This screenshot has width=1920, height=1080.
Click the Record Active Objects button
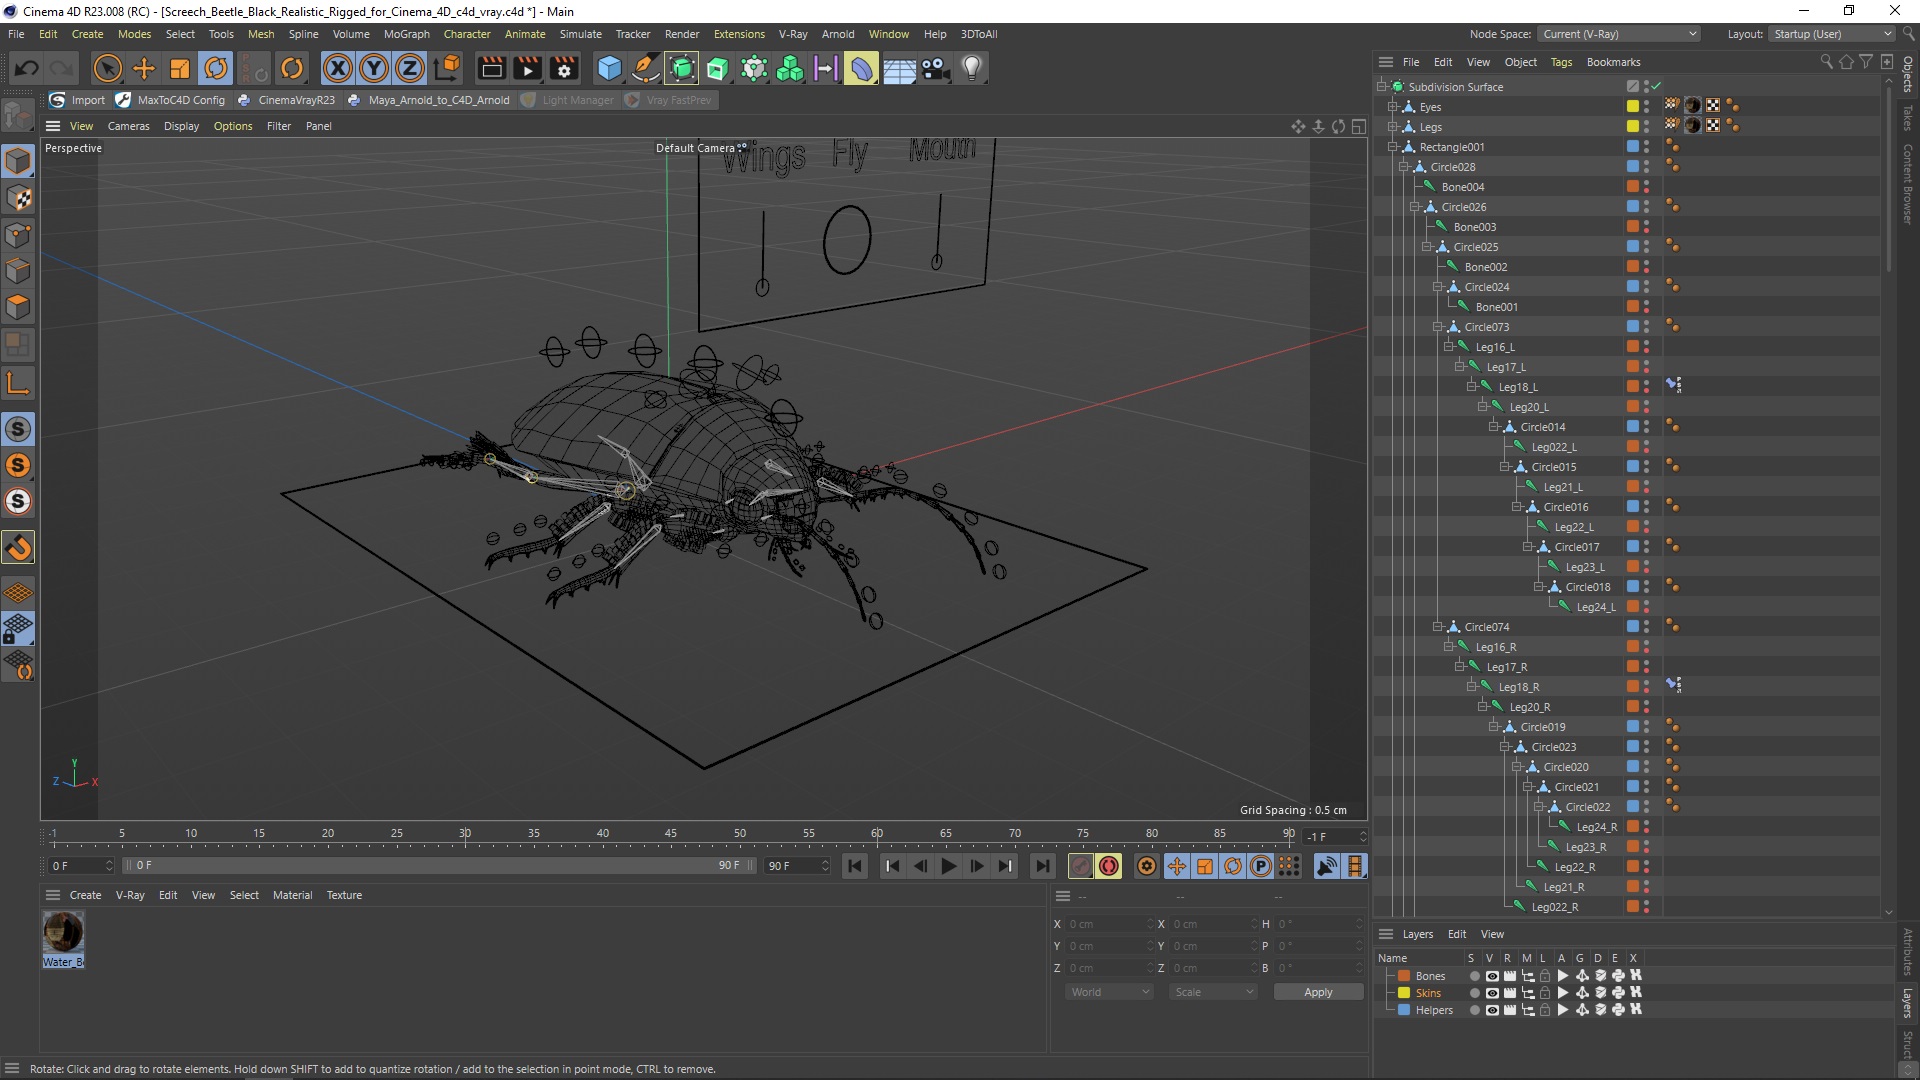click(x=1081, y=866)
